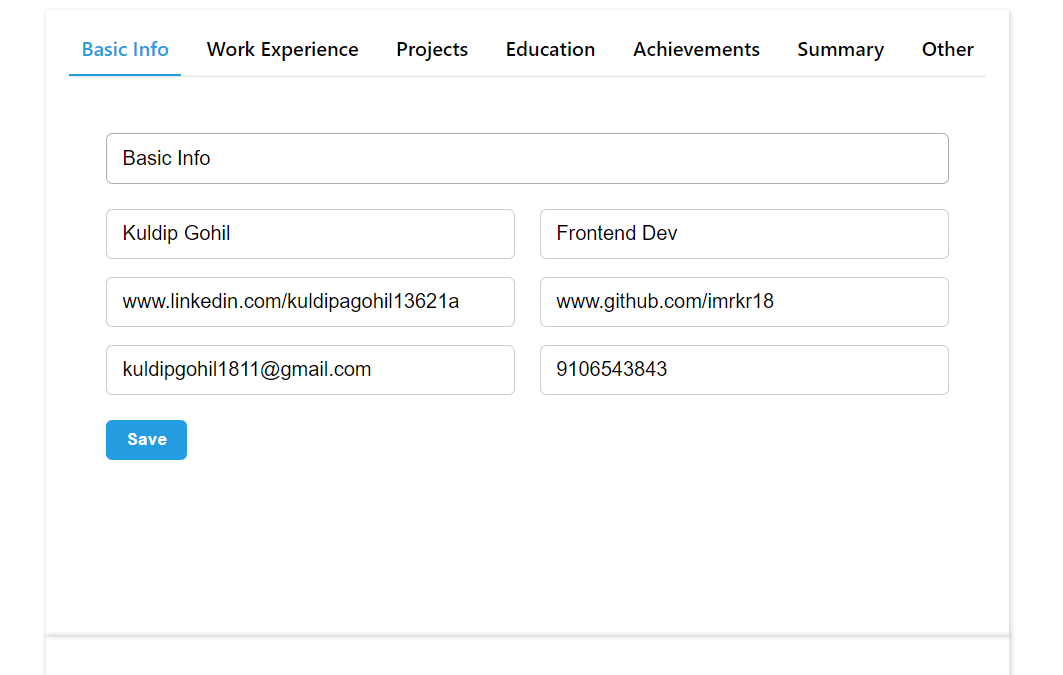The height and width of the screenshot is (675, 1063).
Task: Select the Education tab
Action: coord(550,49)
